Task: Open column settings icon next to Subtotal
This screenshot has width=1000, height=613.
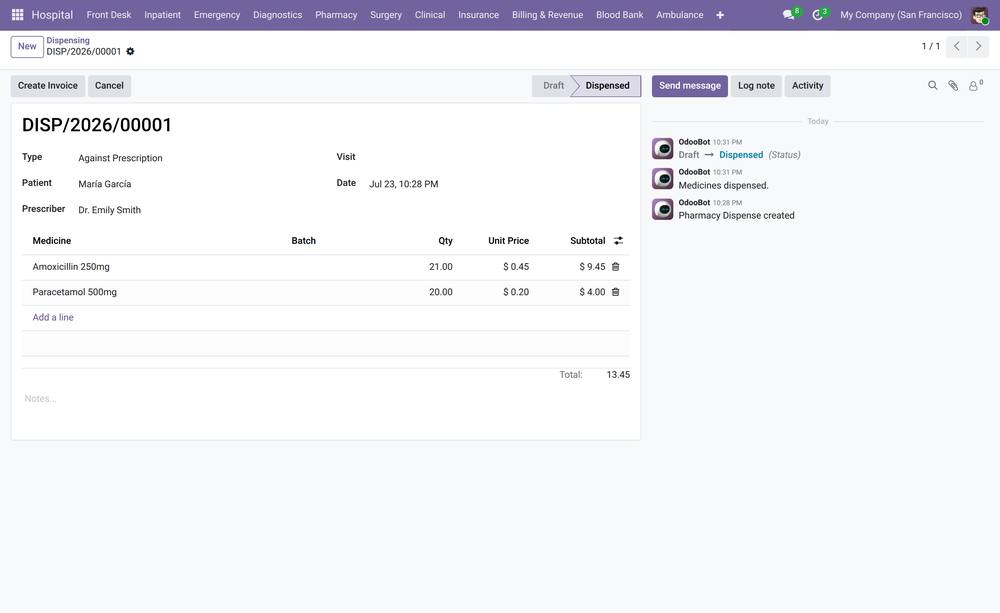Action: pyautogui.click(x=618, y=241)
